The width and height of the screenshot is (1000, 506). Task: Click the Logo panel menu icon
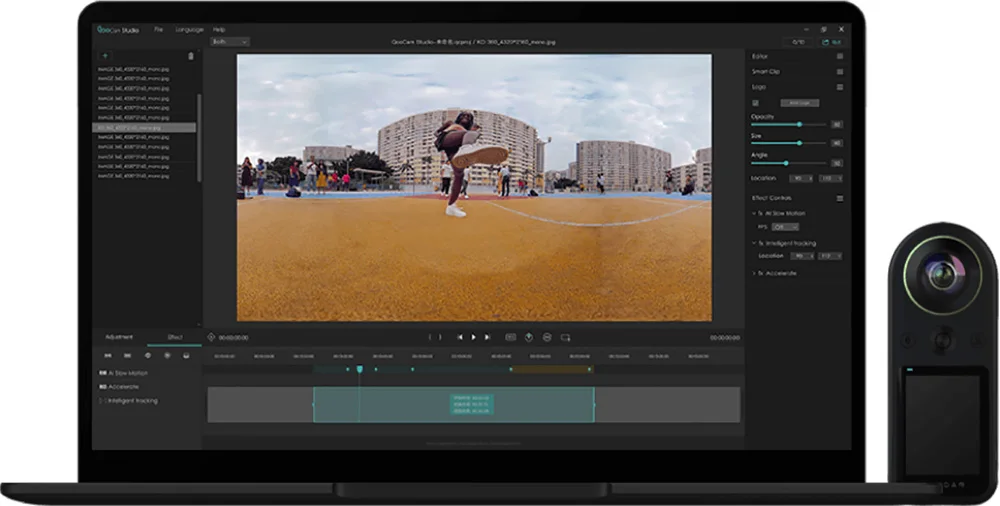(839, 87)
